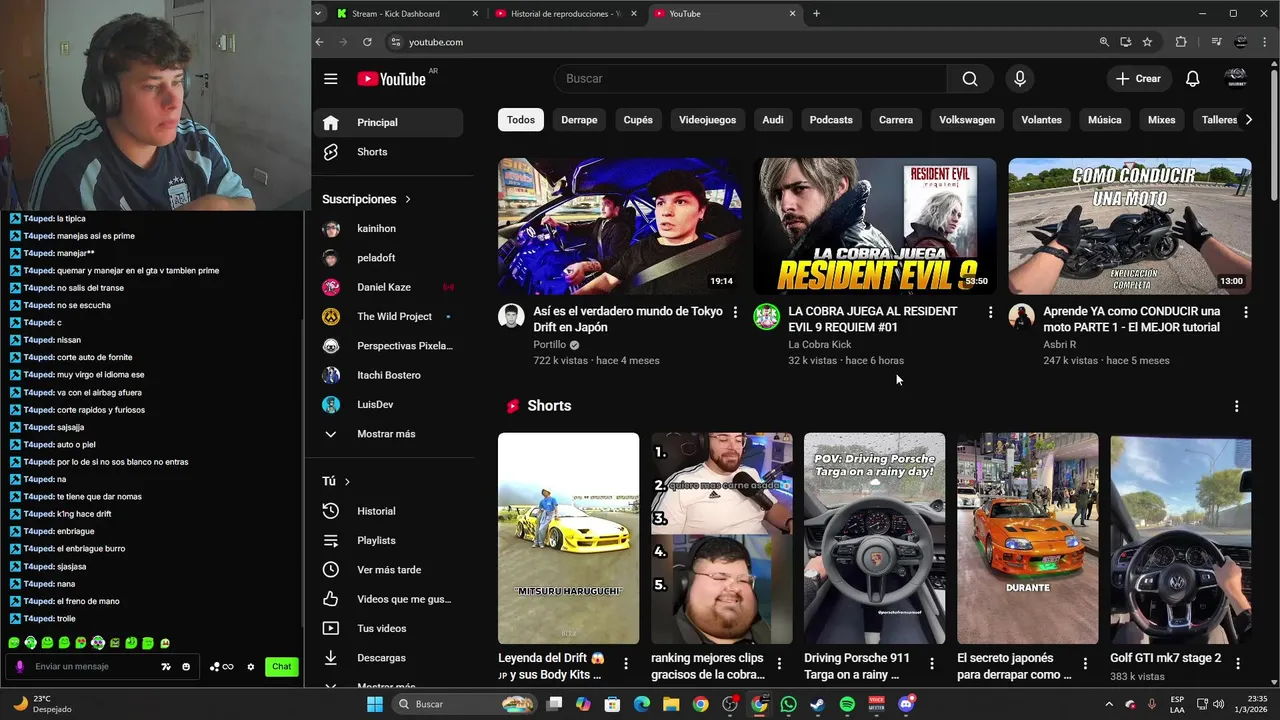Open Playlists in the sidebar
The height and width of the screenshot is (720, 1280).
pos(388,540)
